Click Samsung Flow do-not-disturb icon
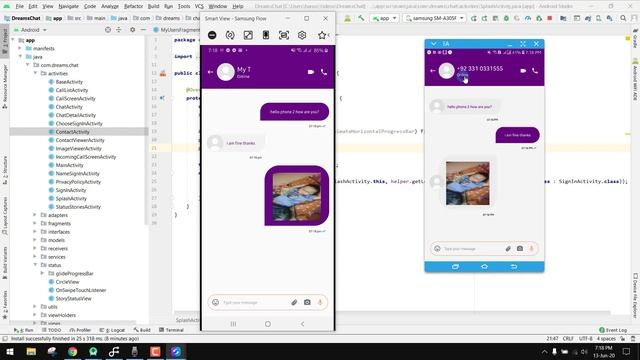This screenshot has width=640, height=360. tap(212, 35)
